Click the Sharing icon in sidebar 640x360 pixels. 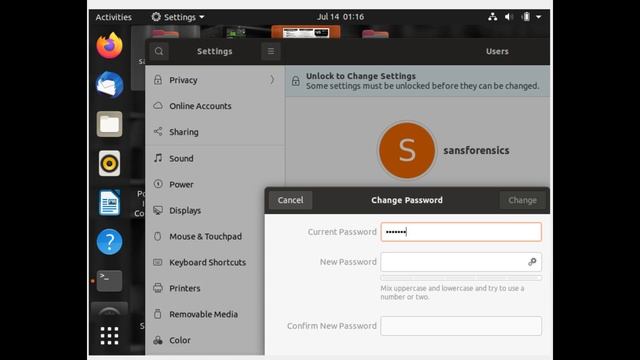158,131
